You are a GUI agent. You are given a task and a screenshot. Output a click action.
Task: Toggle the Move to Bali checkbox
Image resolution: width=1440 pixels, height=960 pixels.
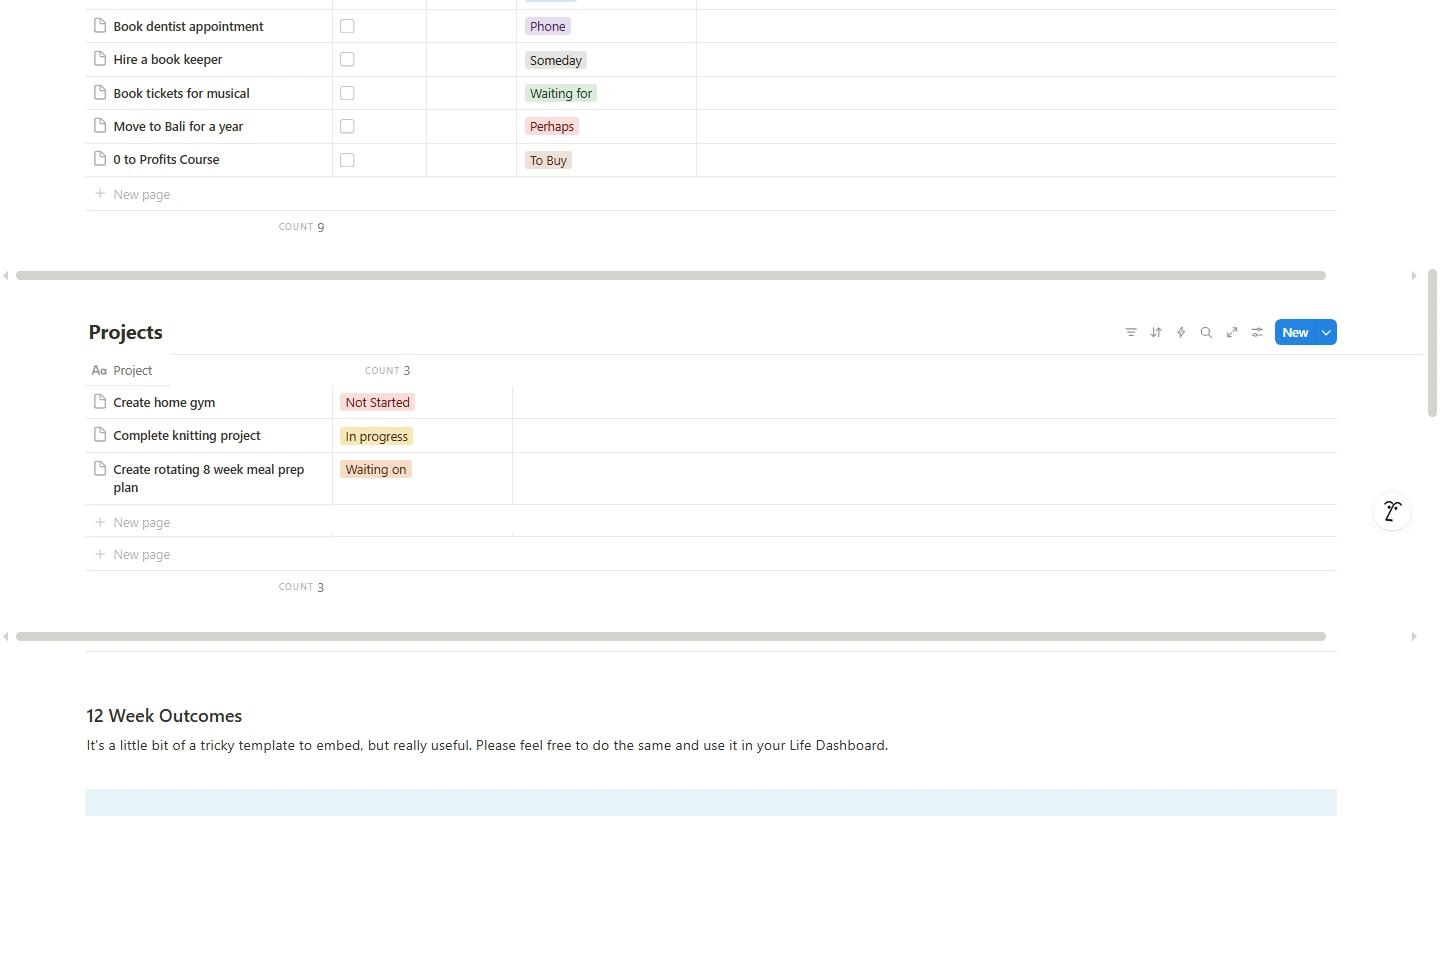(347, 127)
